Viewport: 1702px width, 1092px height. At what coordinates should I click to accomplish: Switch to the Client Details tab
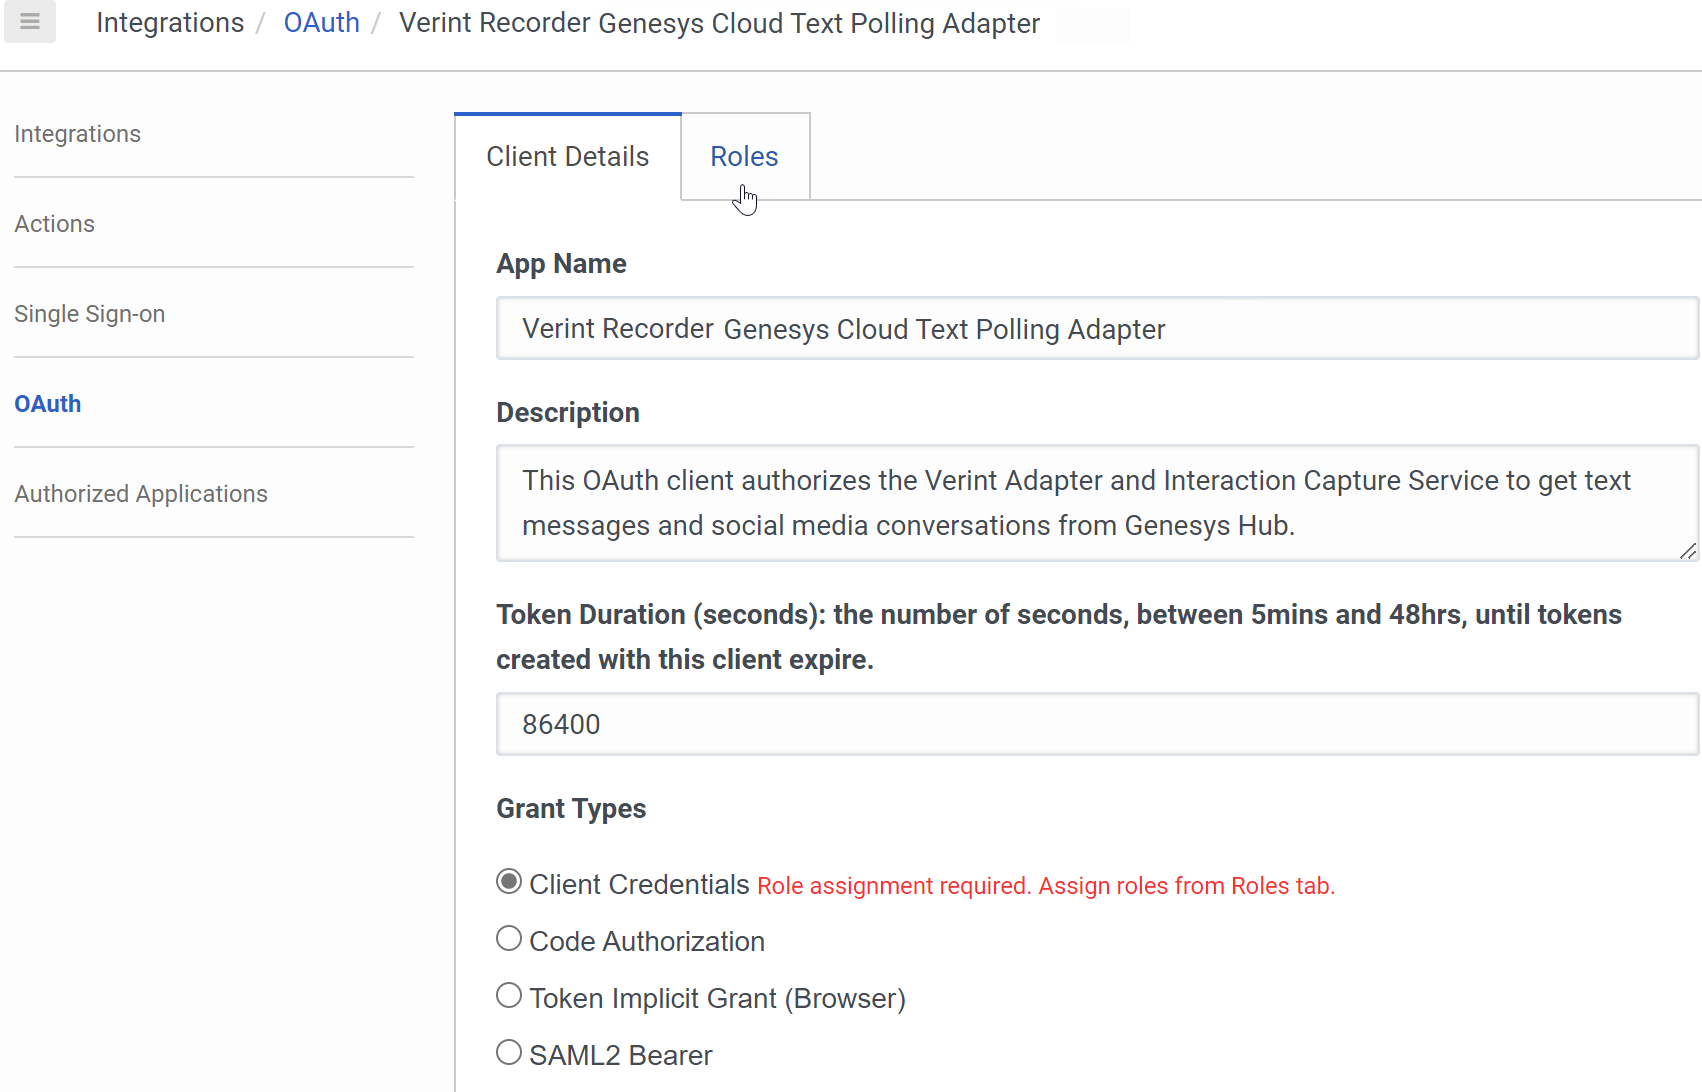pyautogui.click(x=567, y=156)
